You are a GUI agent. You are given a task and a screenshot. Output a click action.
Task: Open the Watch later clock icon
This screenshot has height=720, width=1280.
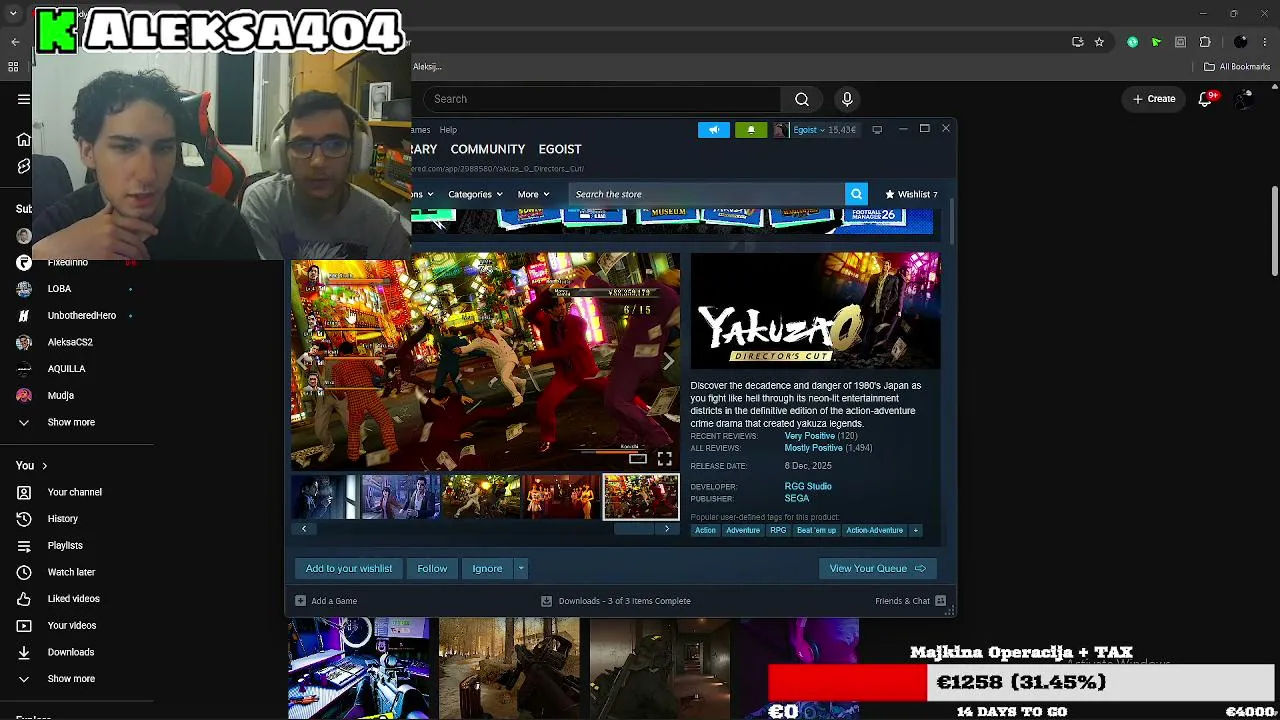click(24, 572)
